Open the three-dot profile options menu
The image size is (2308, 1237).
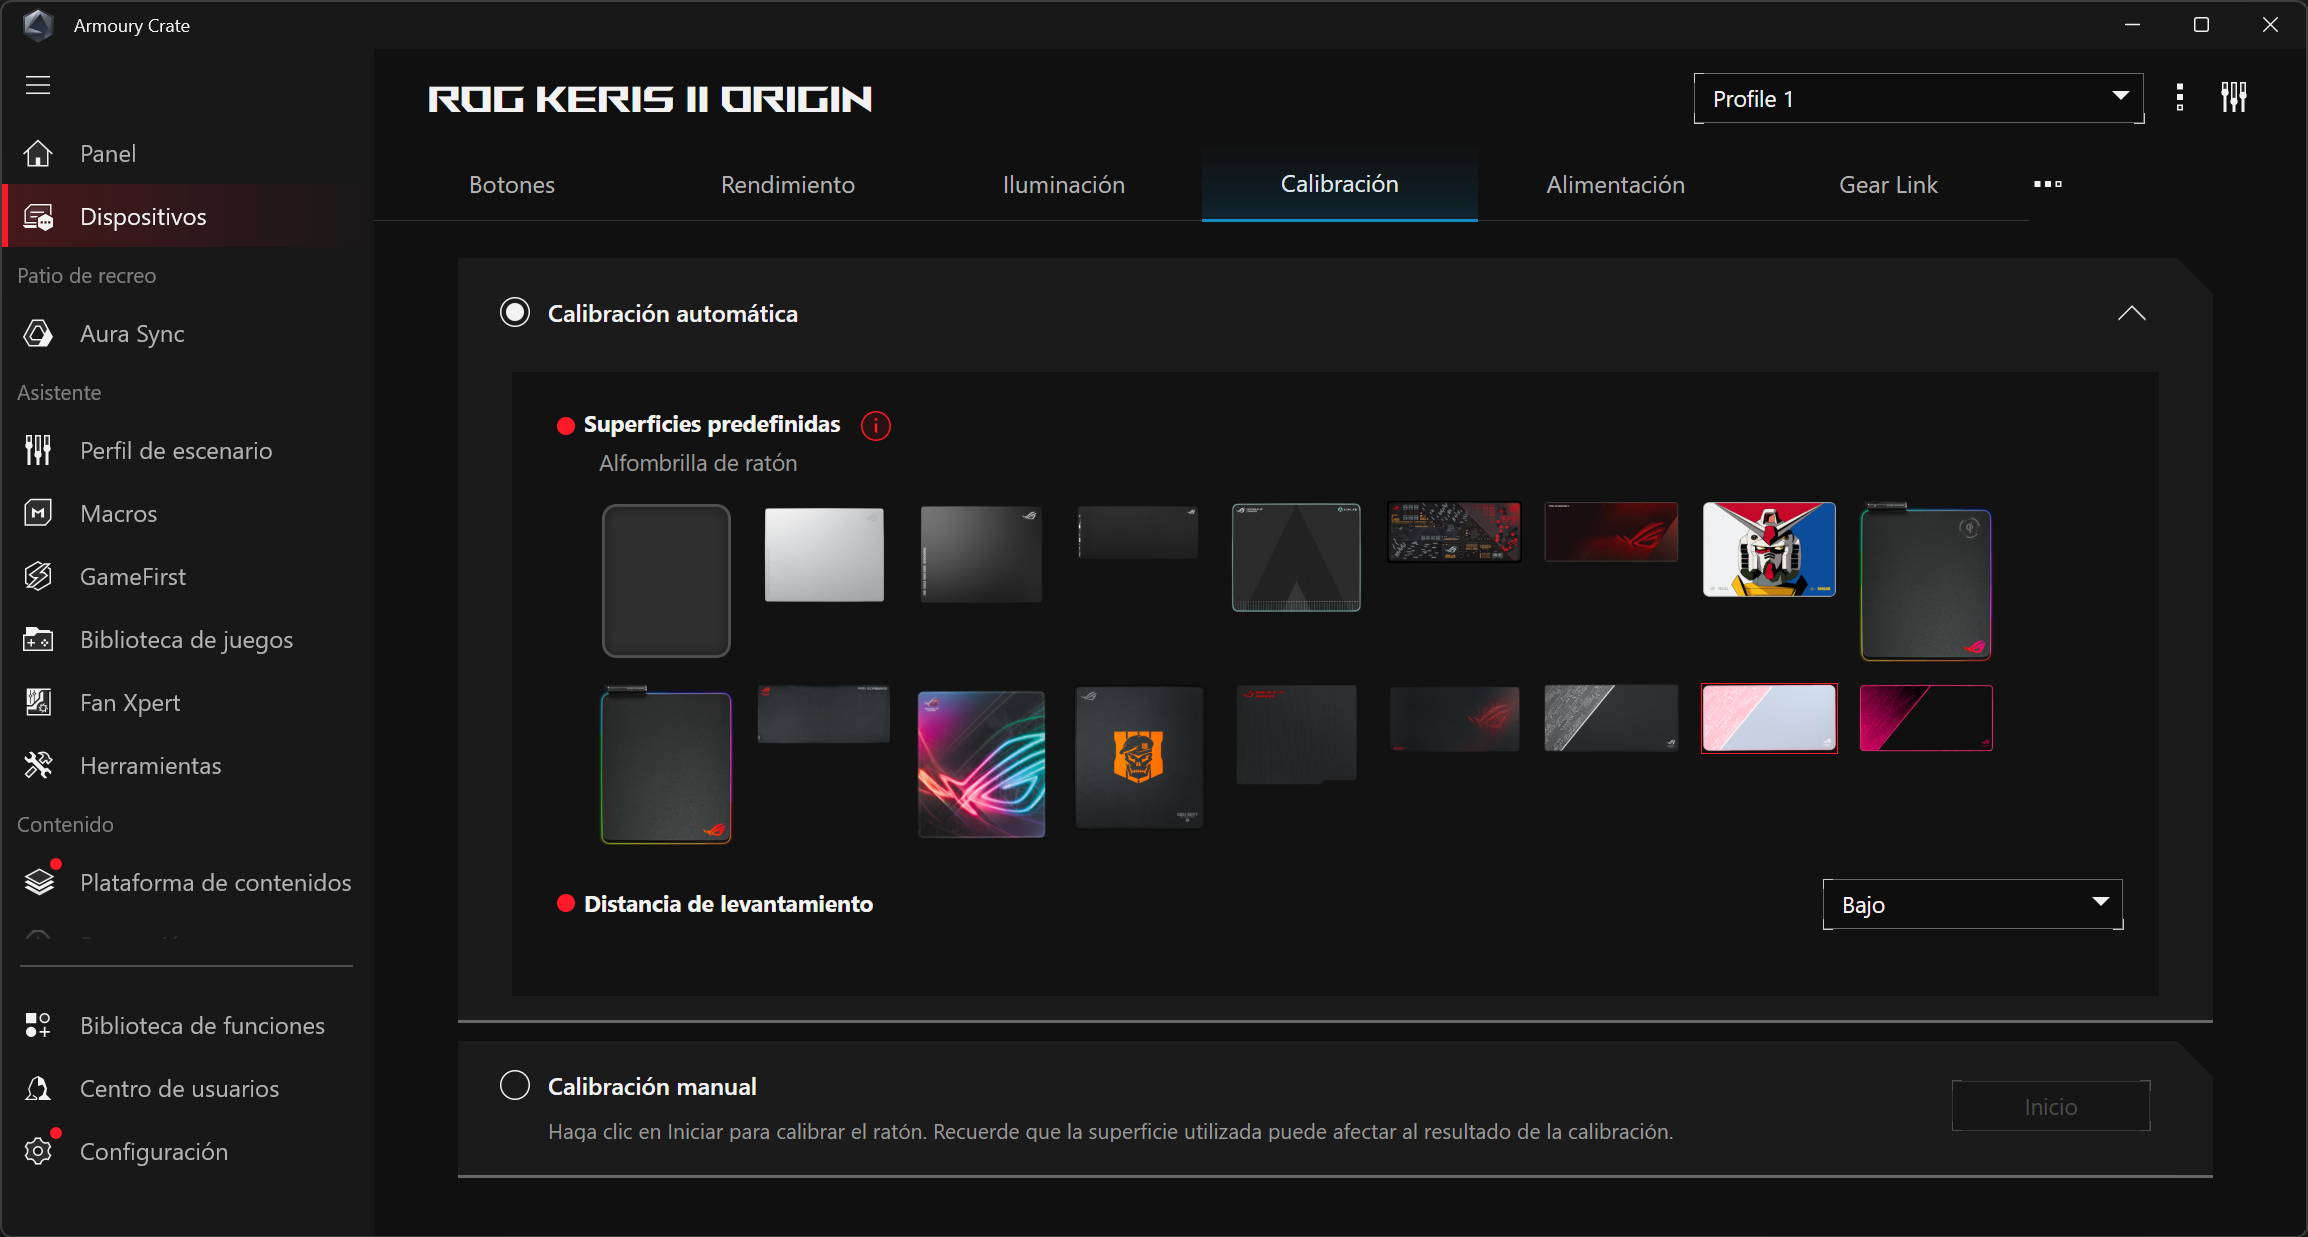2180,98
